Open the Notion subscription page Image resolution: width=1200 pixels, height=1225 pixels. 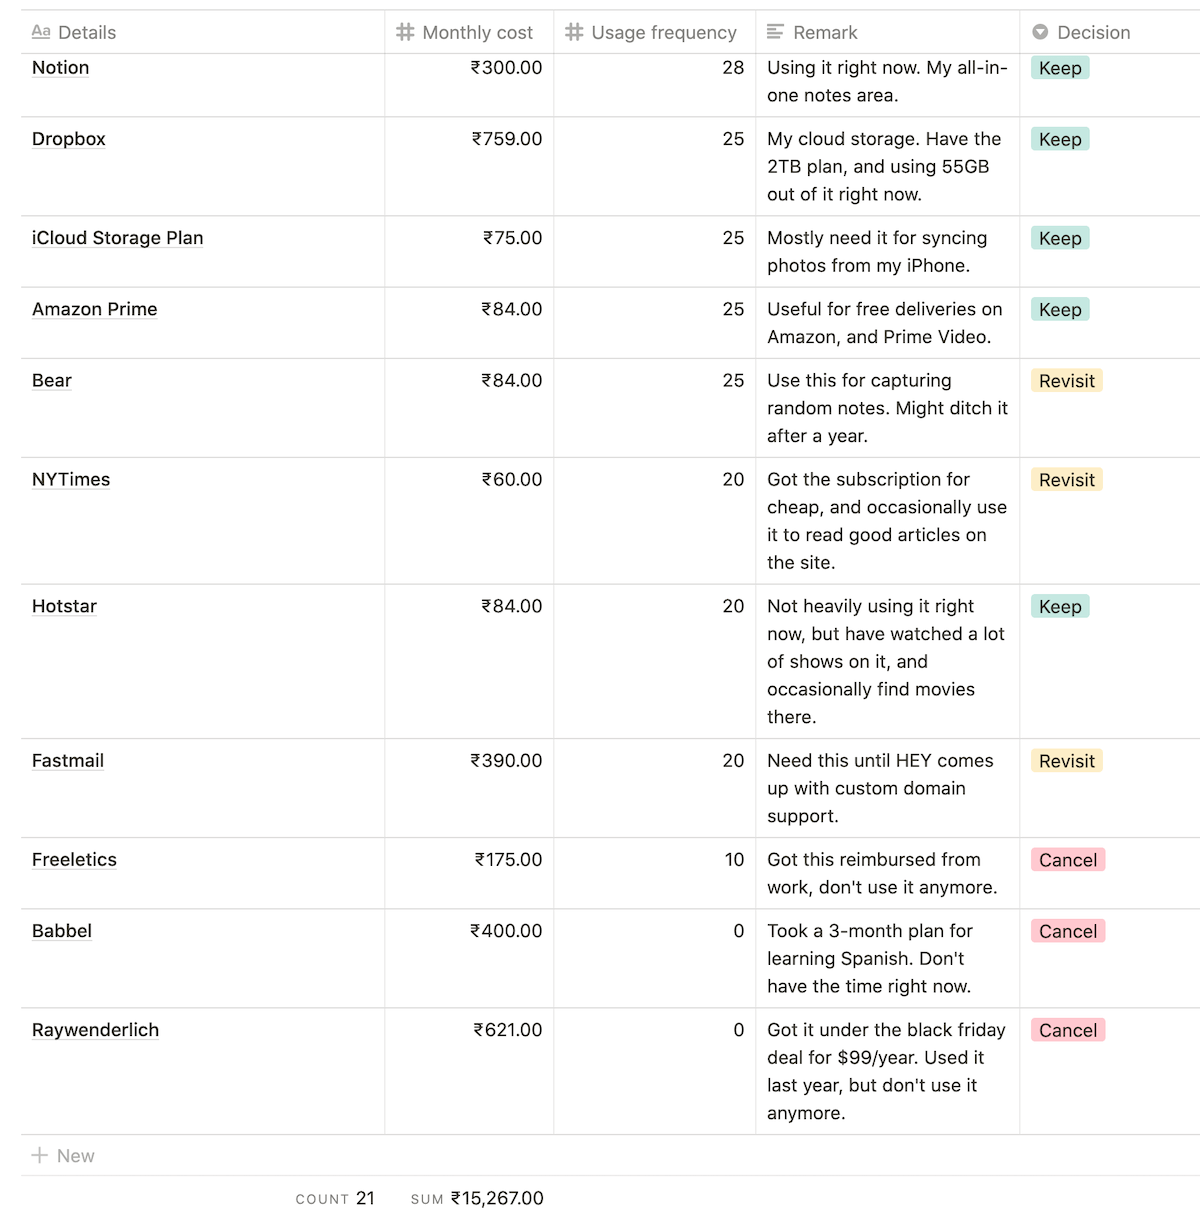click(61, 68)
